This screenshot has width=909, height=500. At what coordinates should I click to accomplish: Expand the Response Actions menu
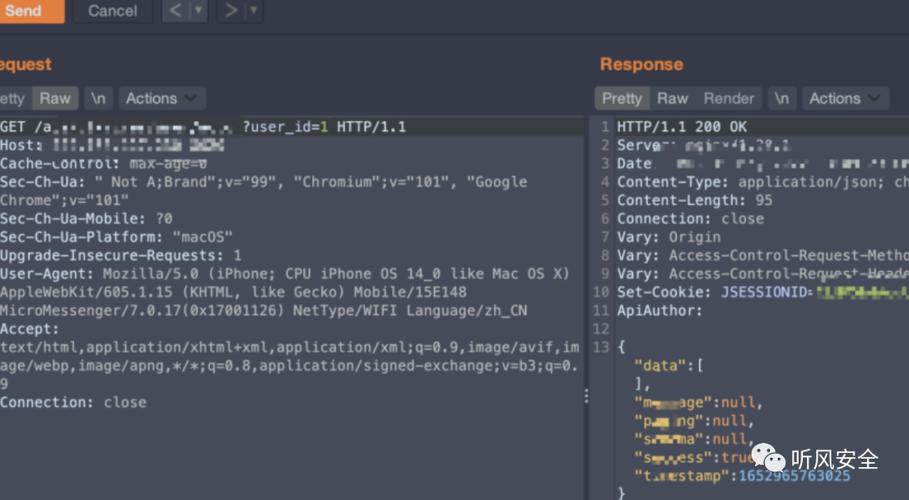pos(845,98)
